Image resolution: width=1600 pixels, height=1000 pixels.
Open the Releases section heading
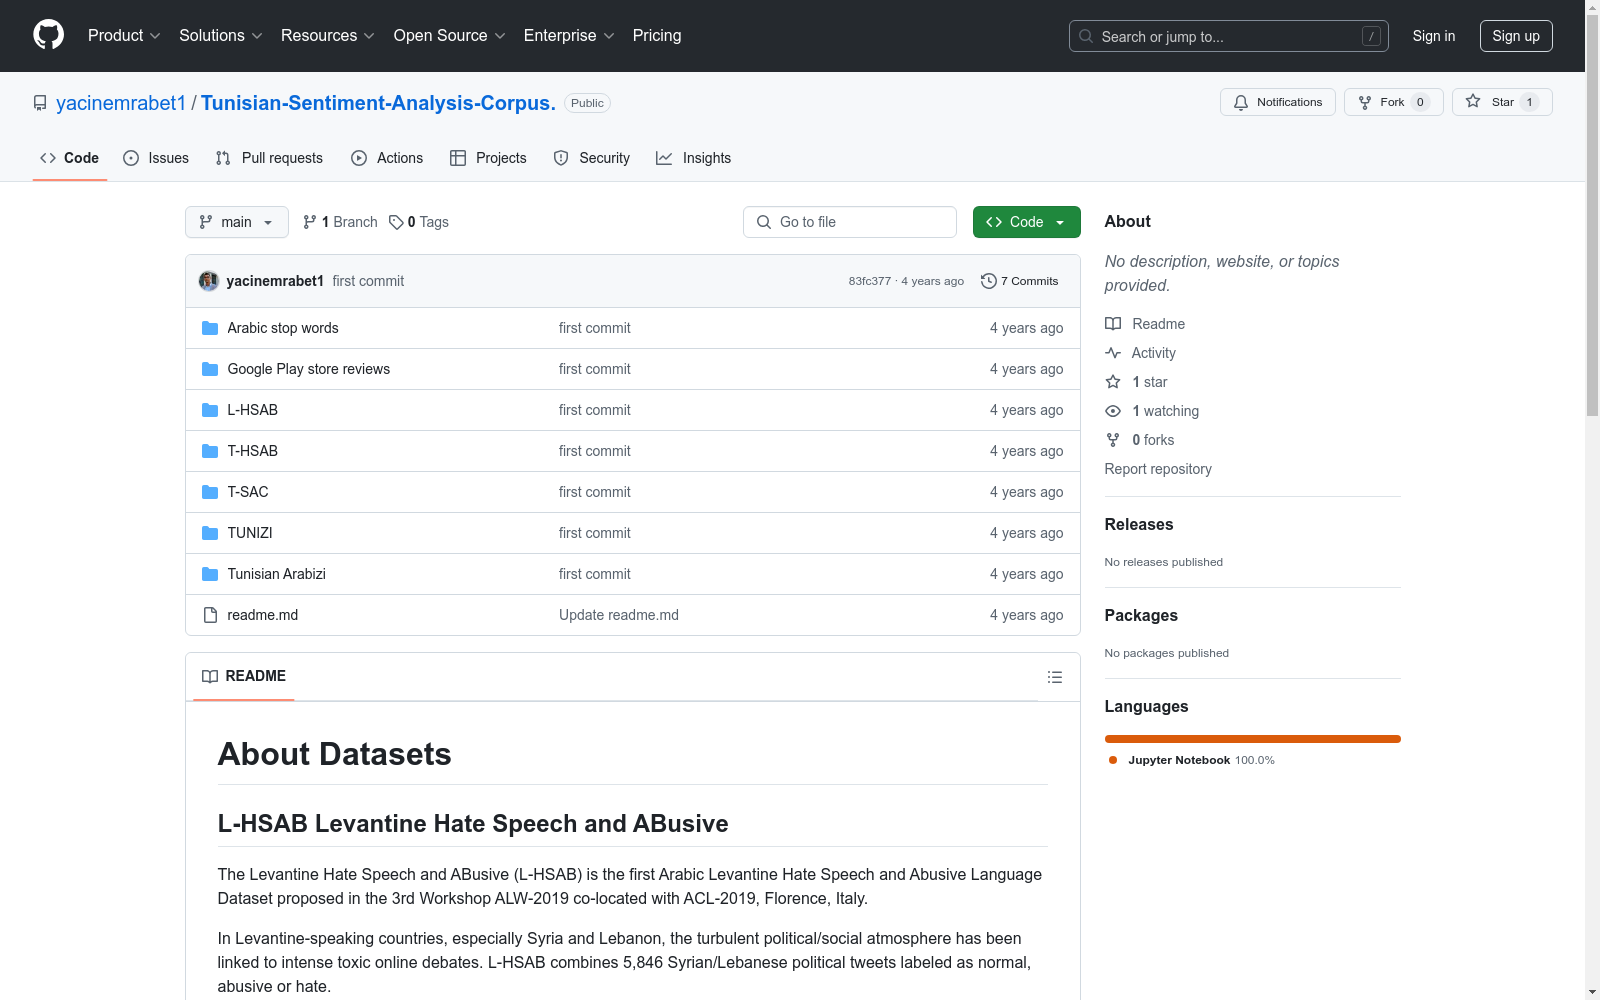[1139, 524]
